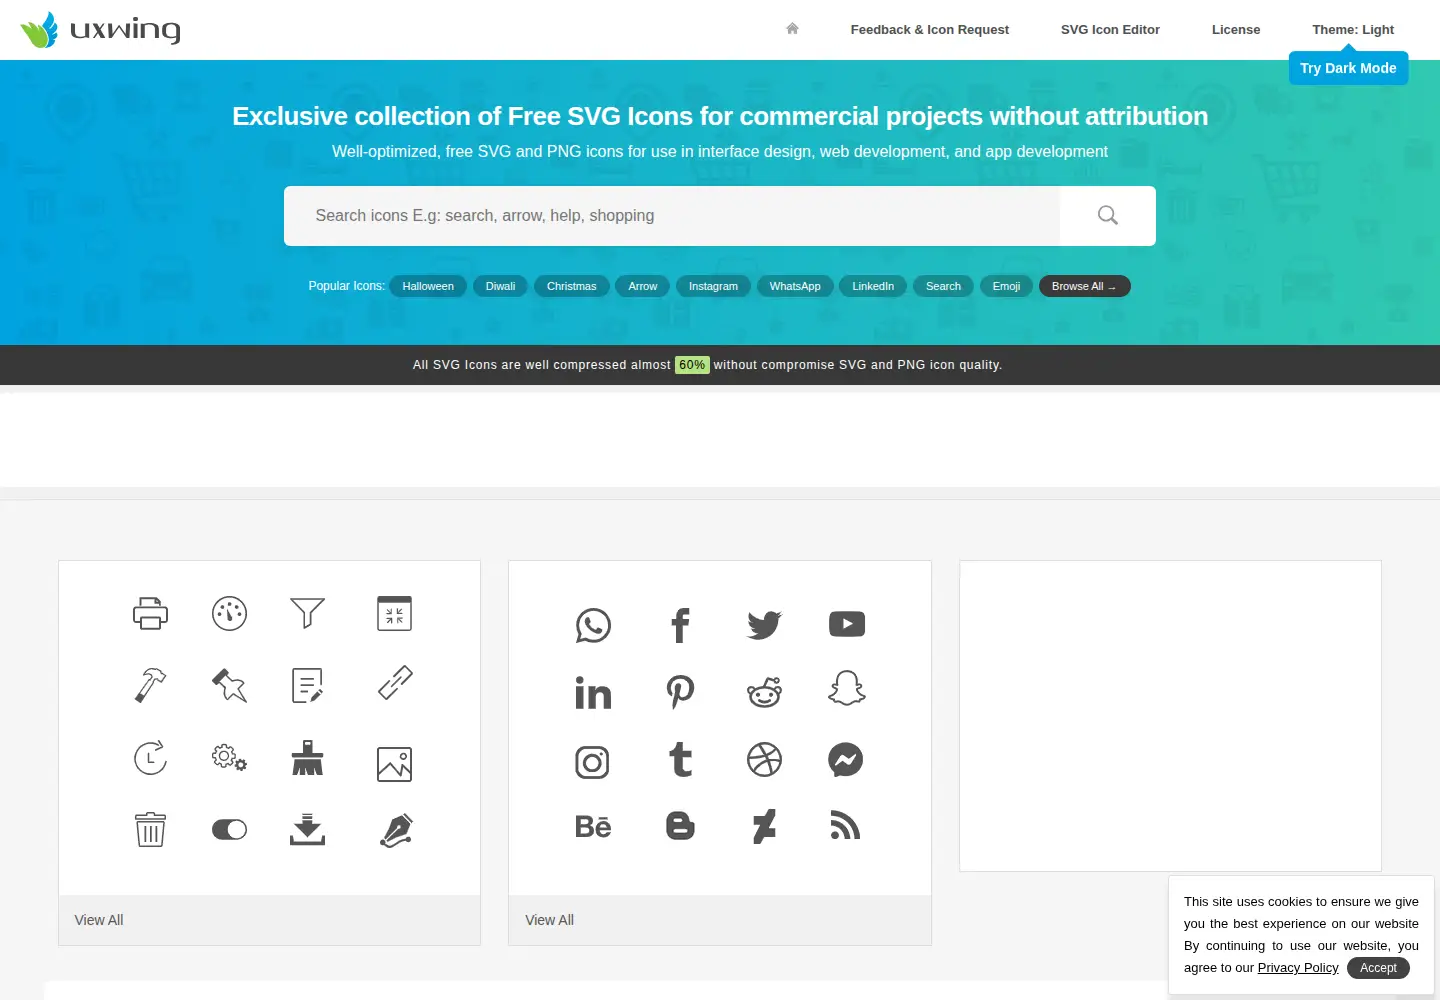Screen dimensions: 1440x1000
Task: Click the LinkedIn logo icon
Action: 593,692
